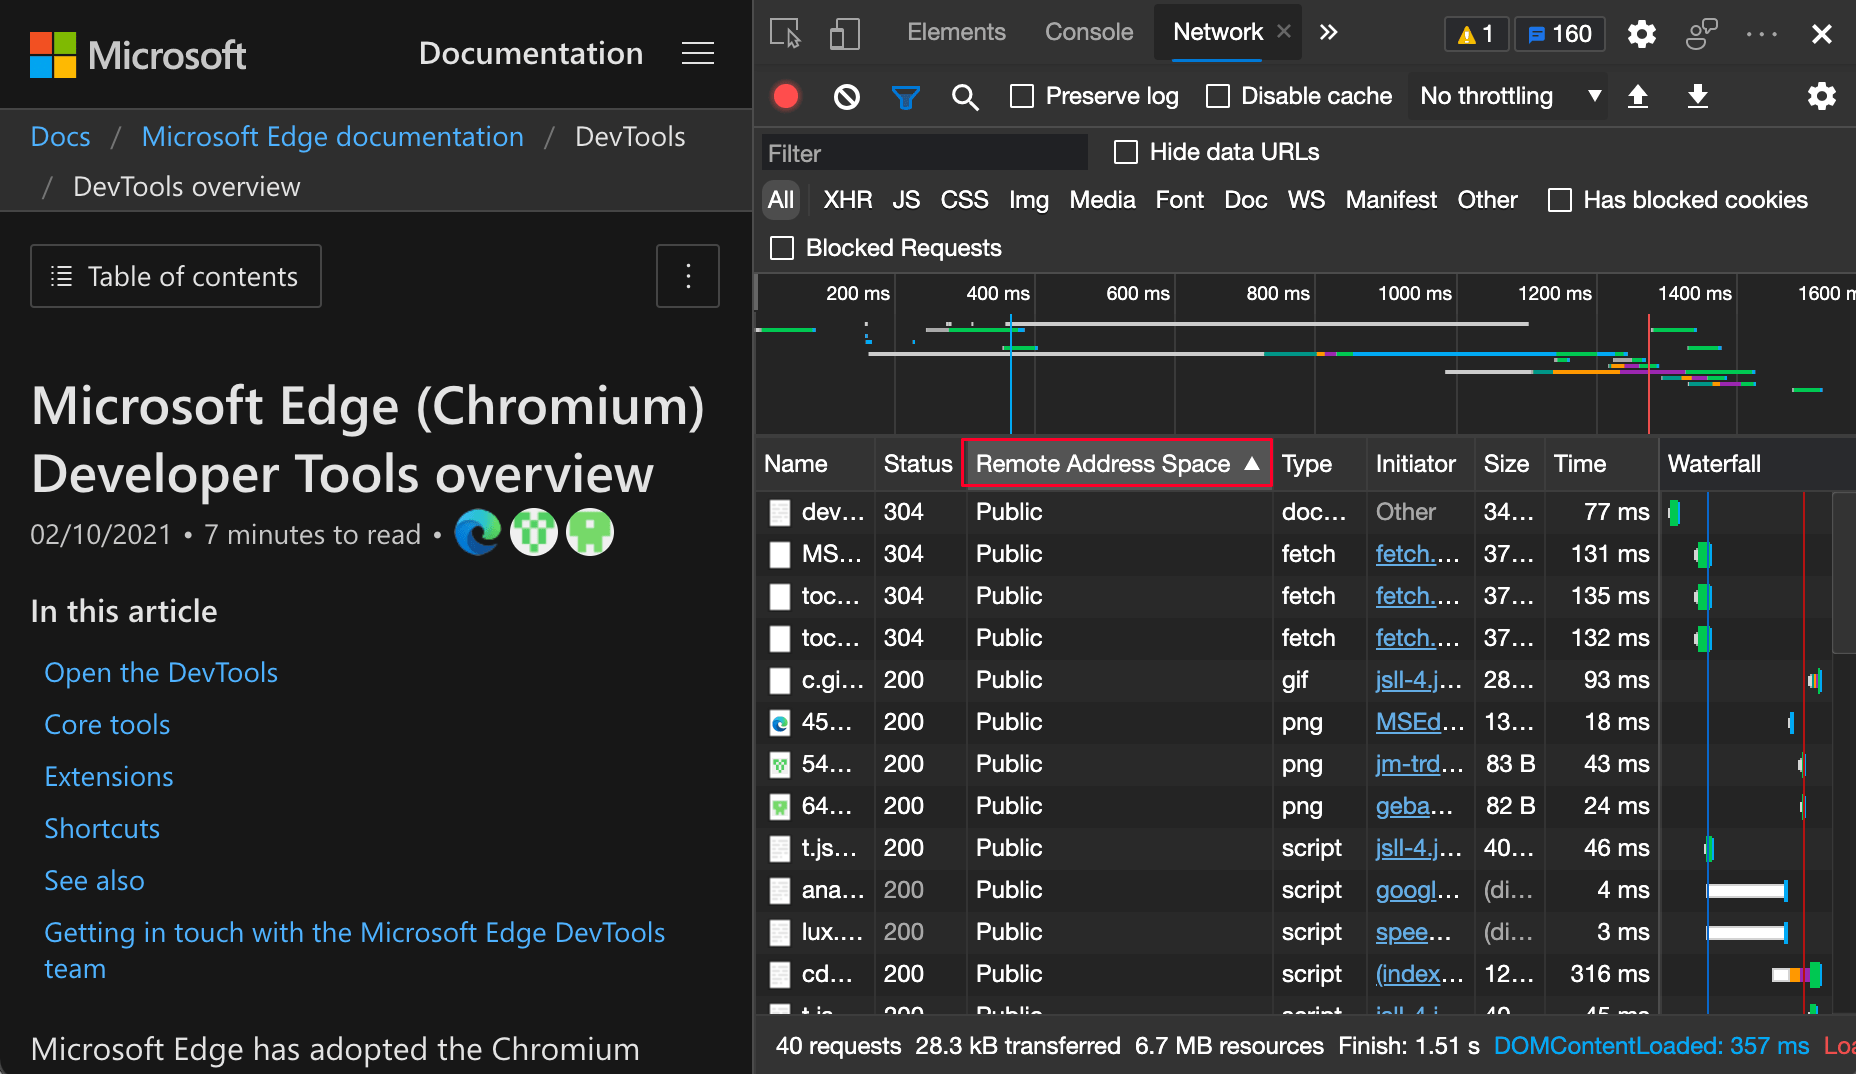The height and width of the screenshot is (1074, 1856).
Task: Check the Disable cache option
Action: 1217,96
